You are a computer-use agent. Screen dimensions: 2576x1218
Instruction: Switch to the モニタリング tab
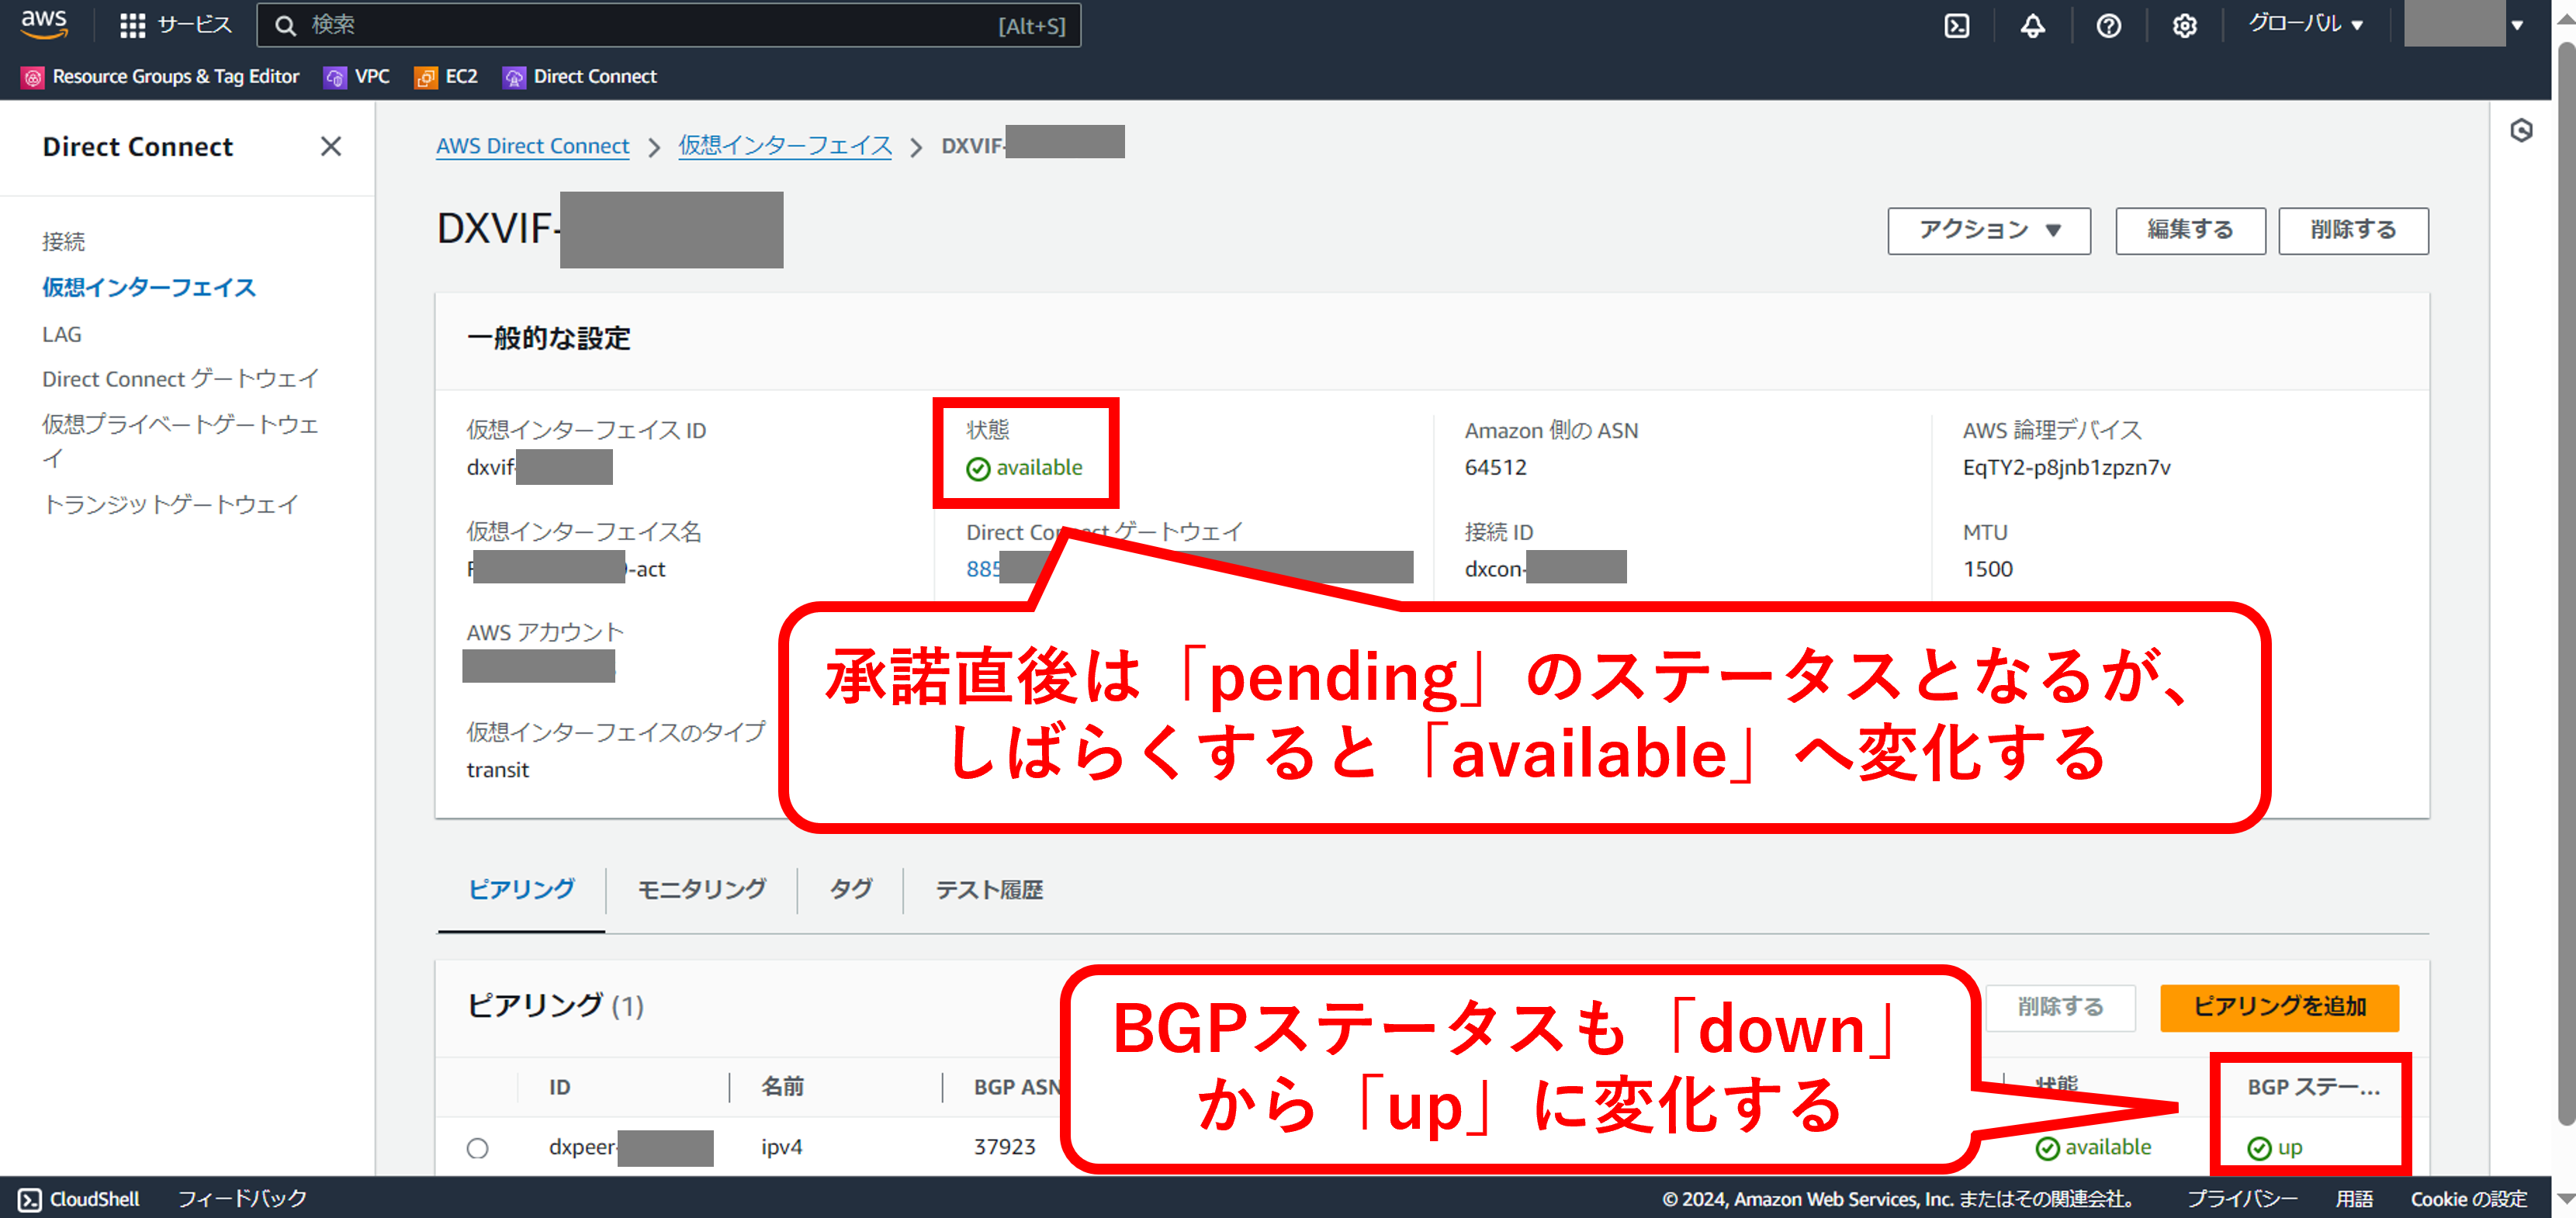pyautogui.click(x=701, y=889)
